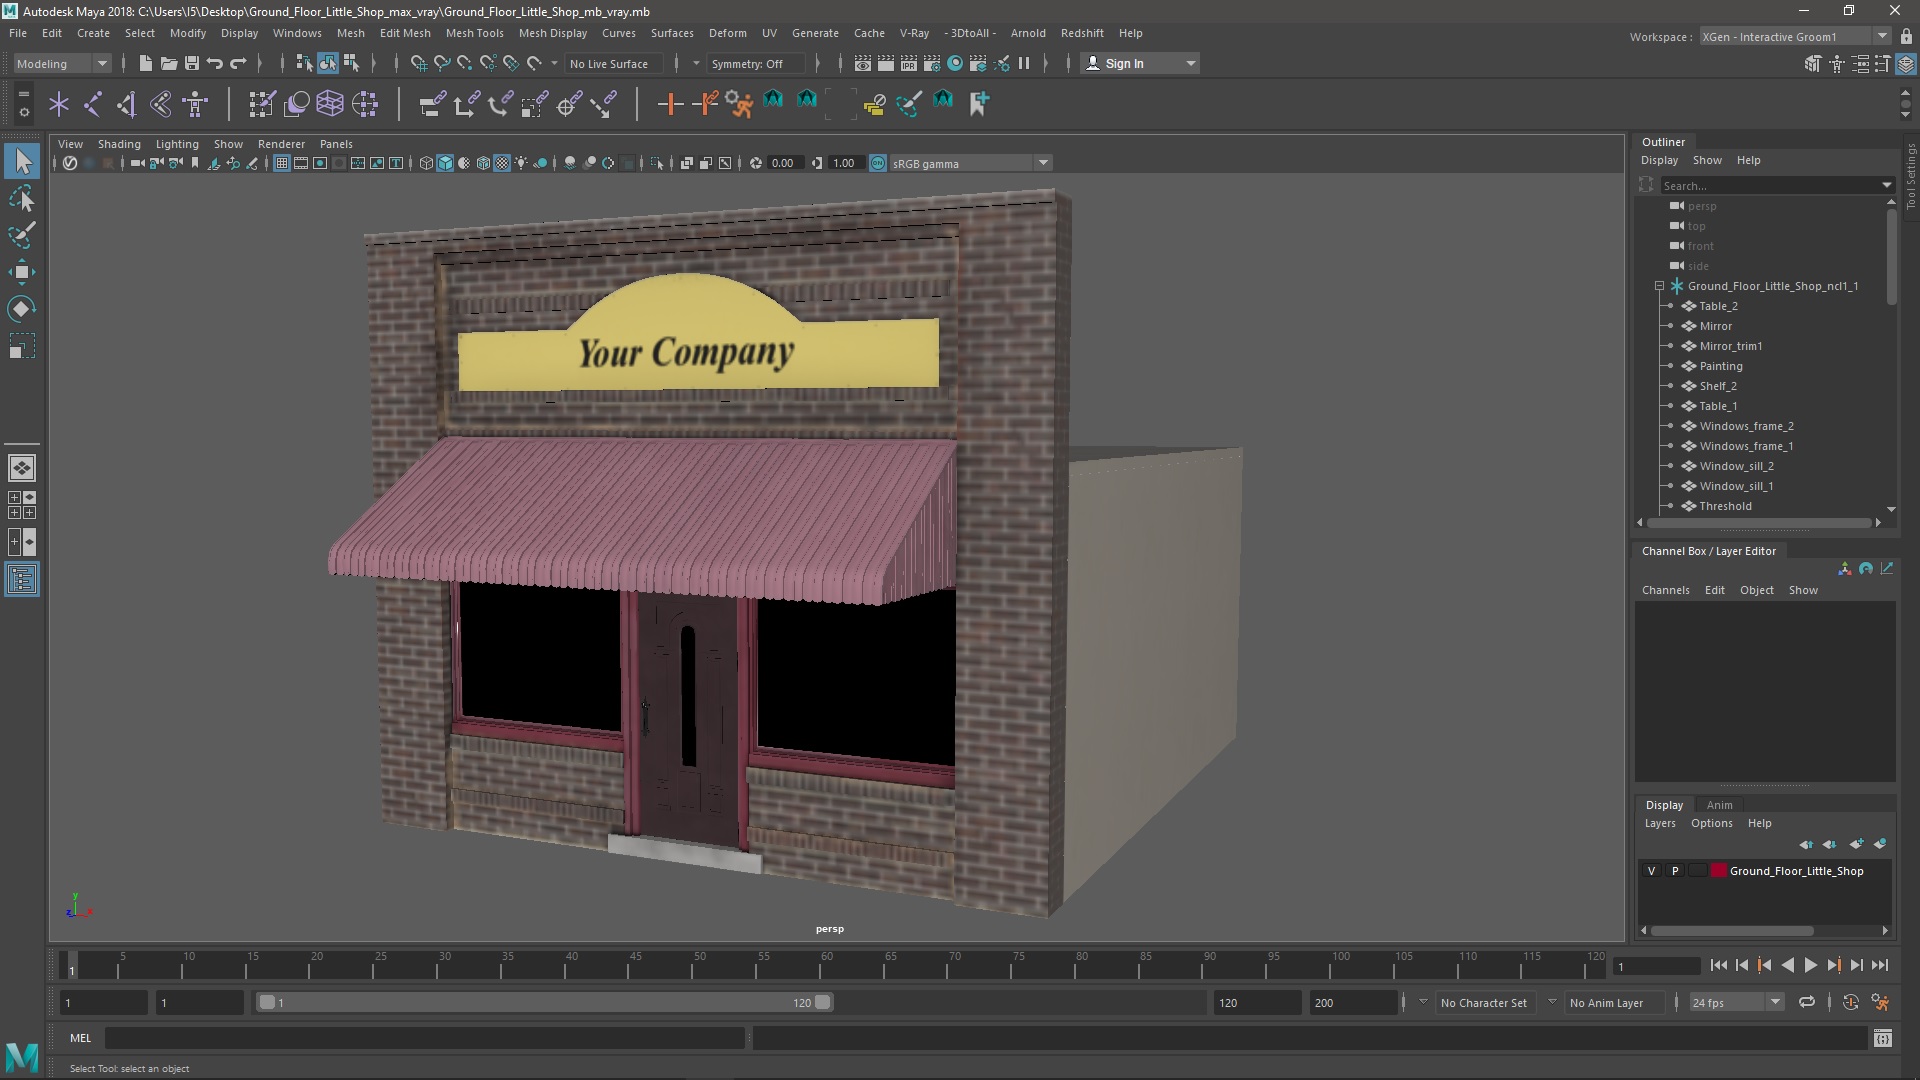Click the red color swatch of the layer
This screenshot has height=1080, width=1920.
1719,871
